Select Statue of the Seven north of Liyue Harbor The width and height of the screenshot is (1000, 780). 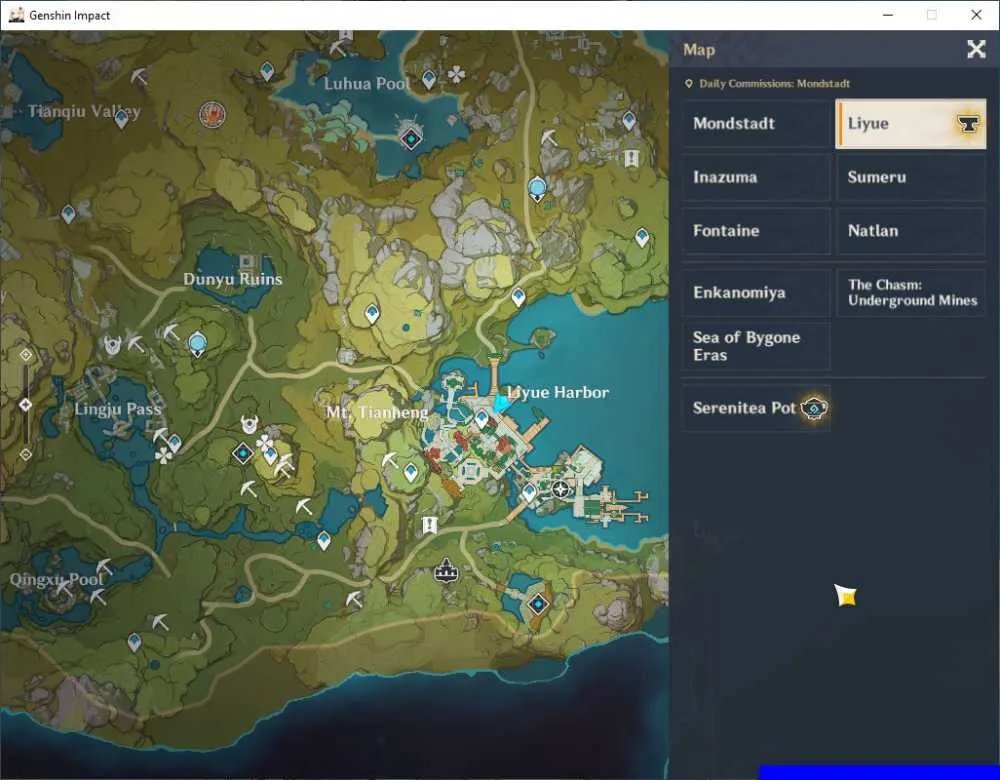point(537,189)
